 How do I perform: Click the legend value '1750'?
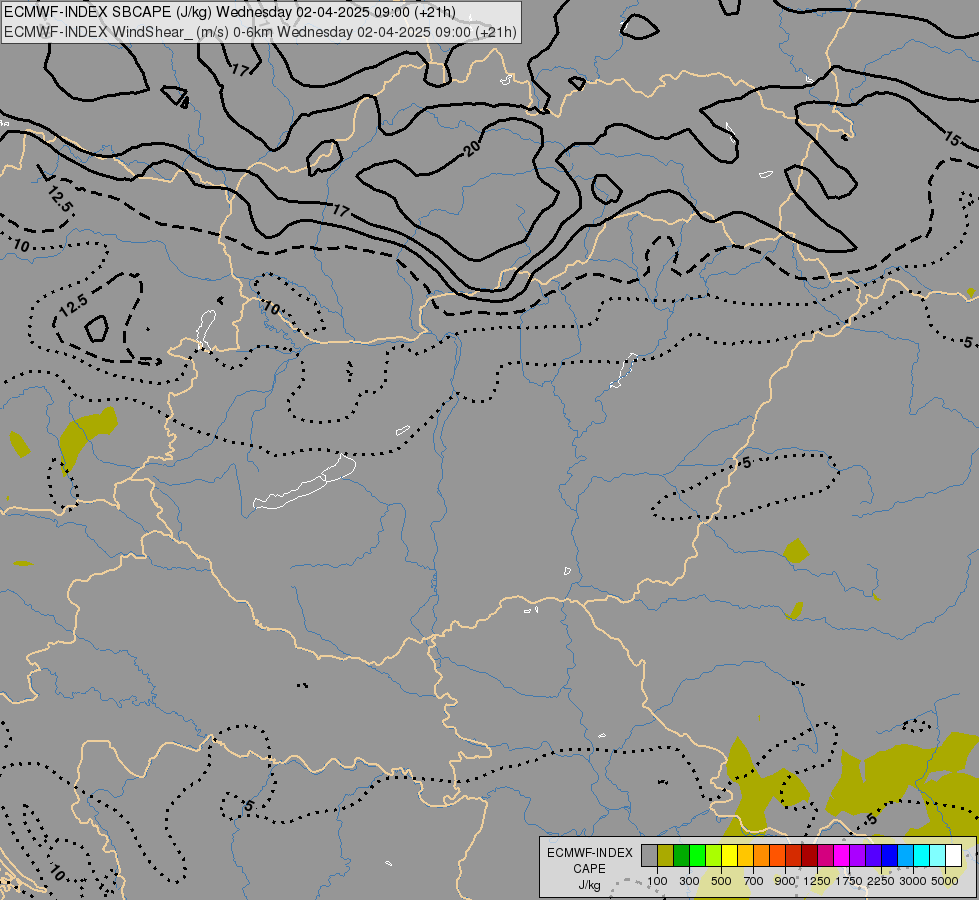click(849, 881)
